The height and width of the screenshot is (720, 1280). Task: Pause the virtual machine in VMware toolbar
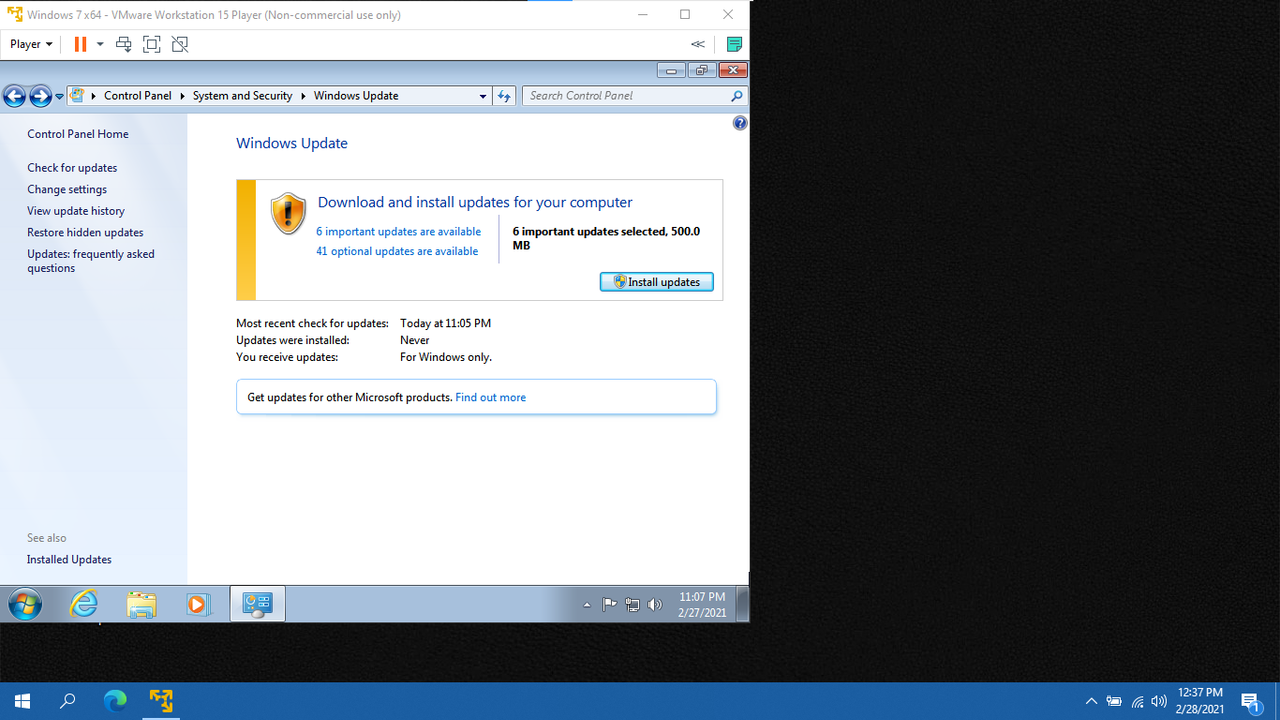pos(80,44)
